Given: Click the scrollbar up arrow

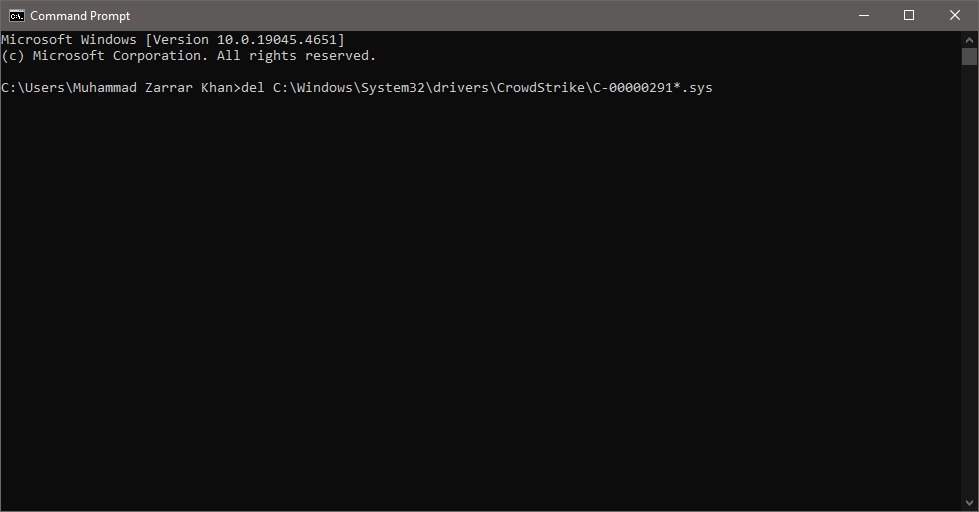Looking at the screenshot, I should pos(969,38).
